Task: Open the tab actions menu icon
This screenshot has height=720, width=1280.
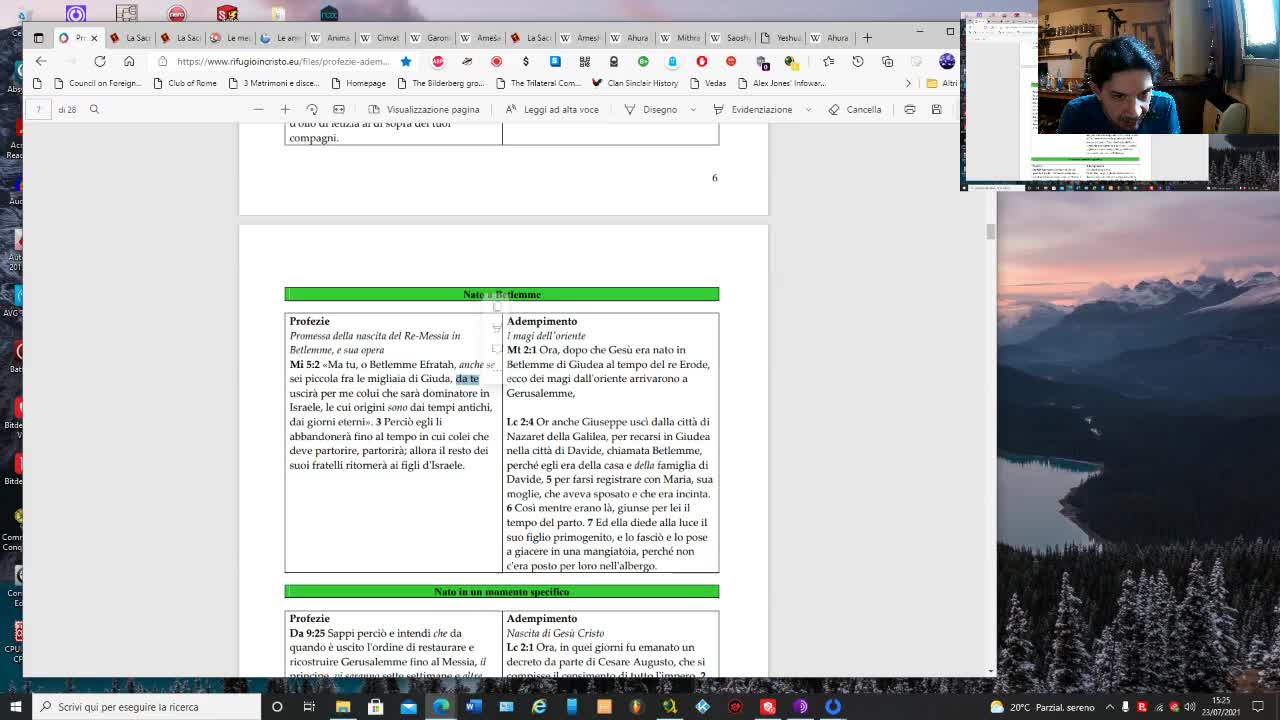Action: tap(38, 38)
